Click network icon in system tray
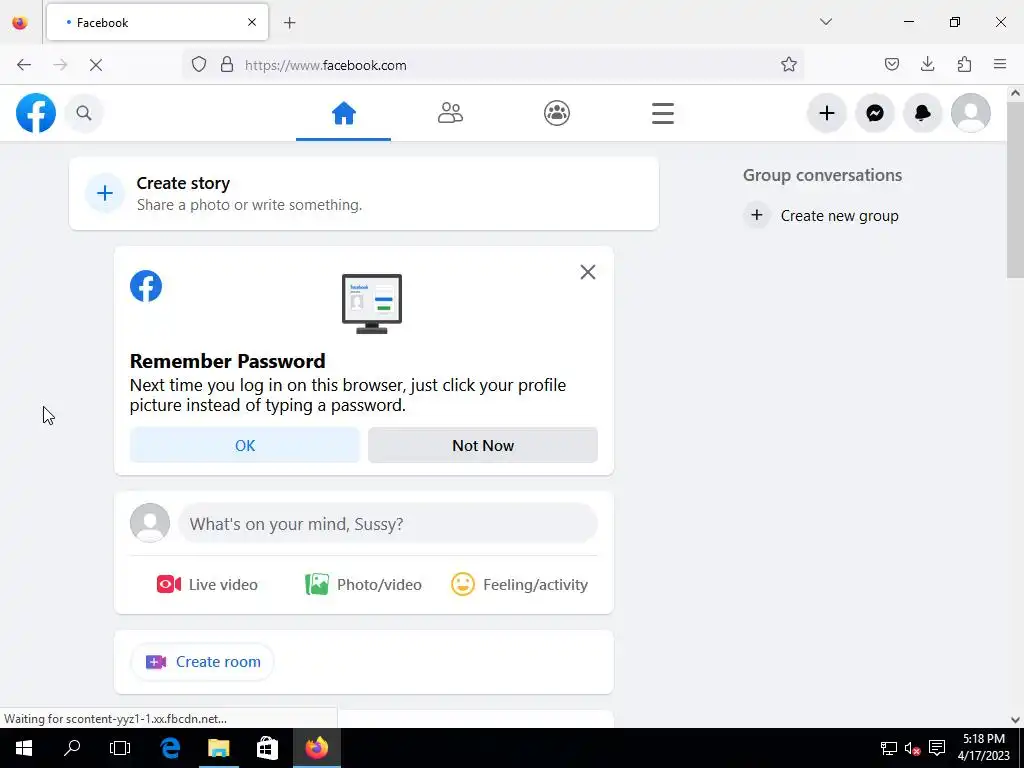Screen dimensions: 1024x768 pos(888,748)
